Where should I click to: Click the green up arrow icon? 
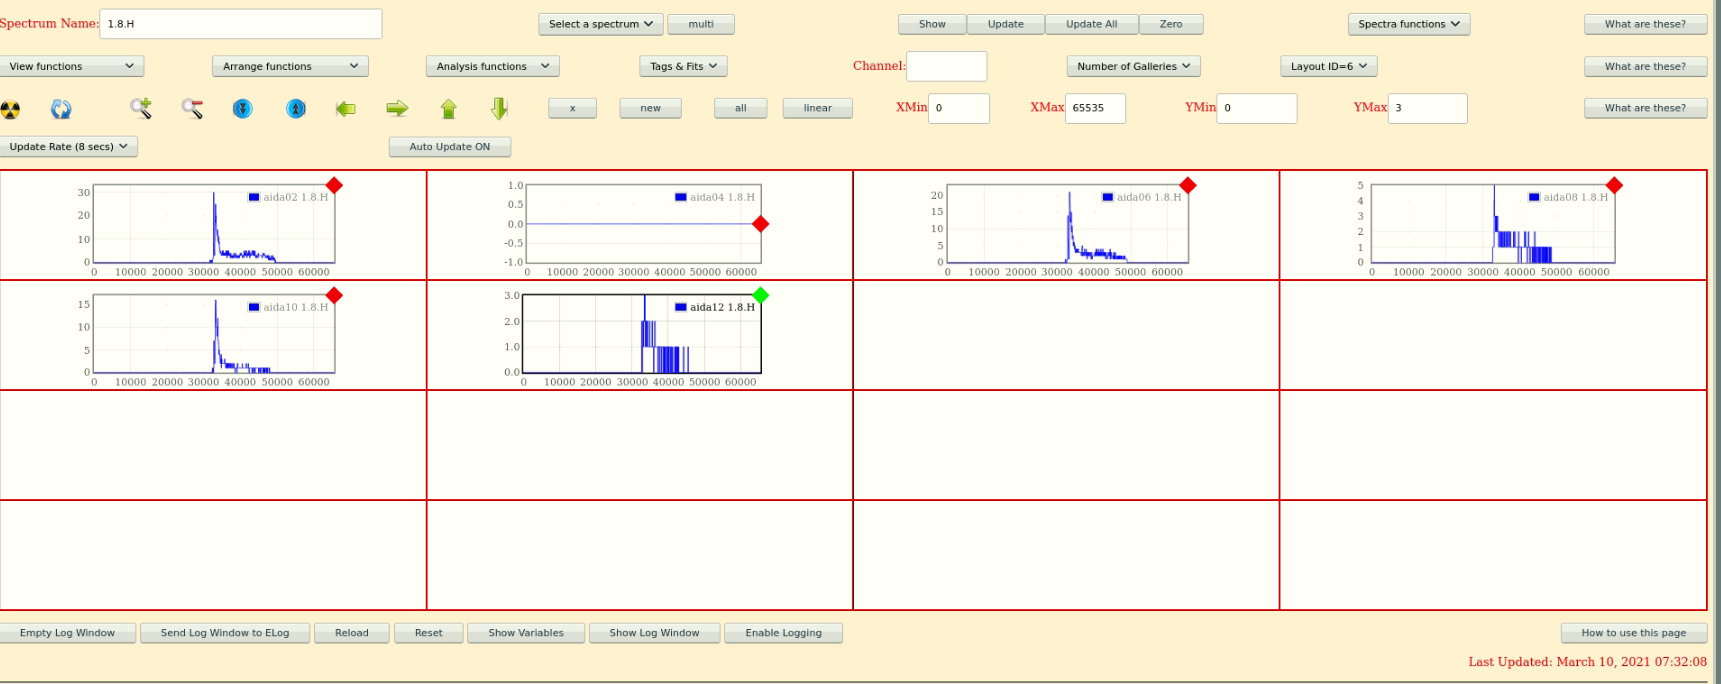point(448,108)
